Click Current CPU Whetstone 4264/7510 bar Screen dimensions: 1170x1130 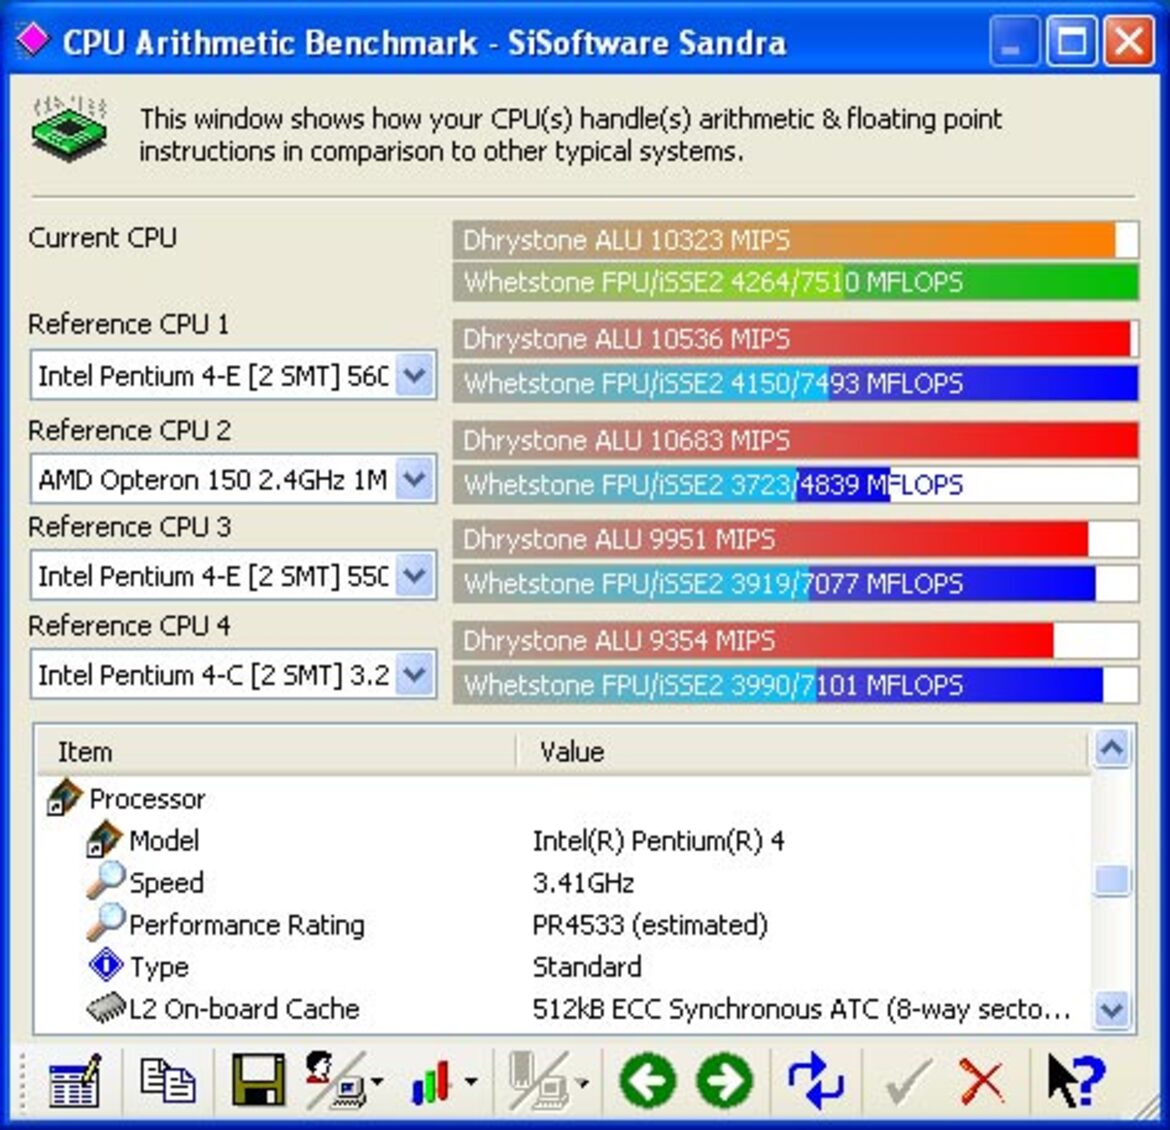(795, 282)
